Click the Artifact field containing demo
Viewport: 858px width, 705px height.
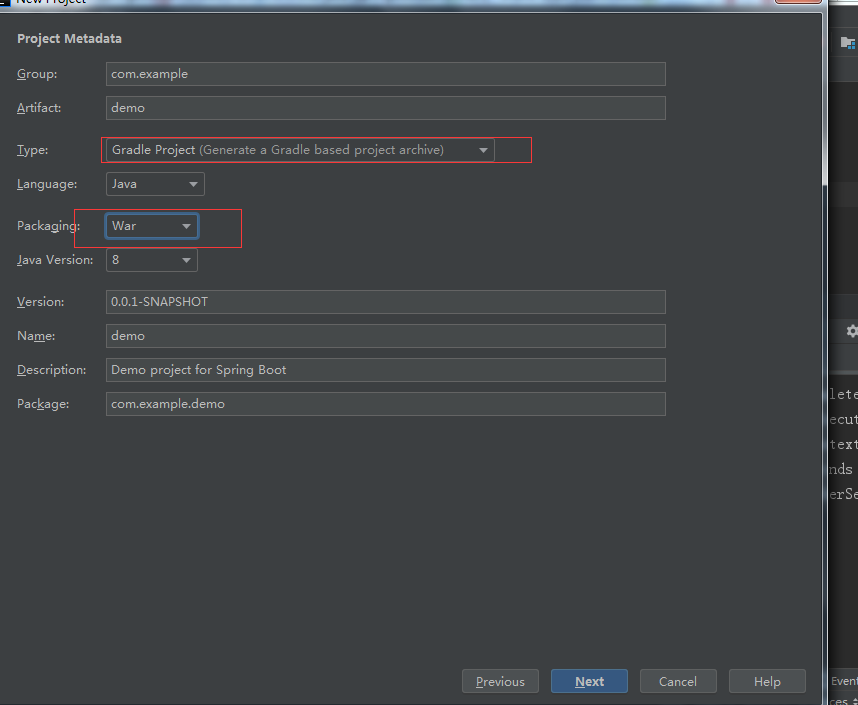click(x=385, y=108)
